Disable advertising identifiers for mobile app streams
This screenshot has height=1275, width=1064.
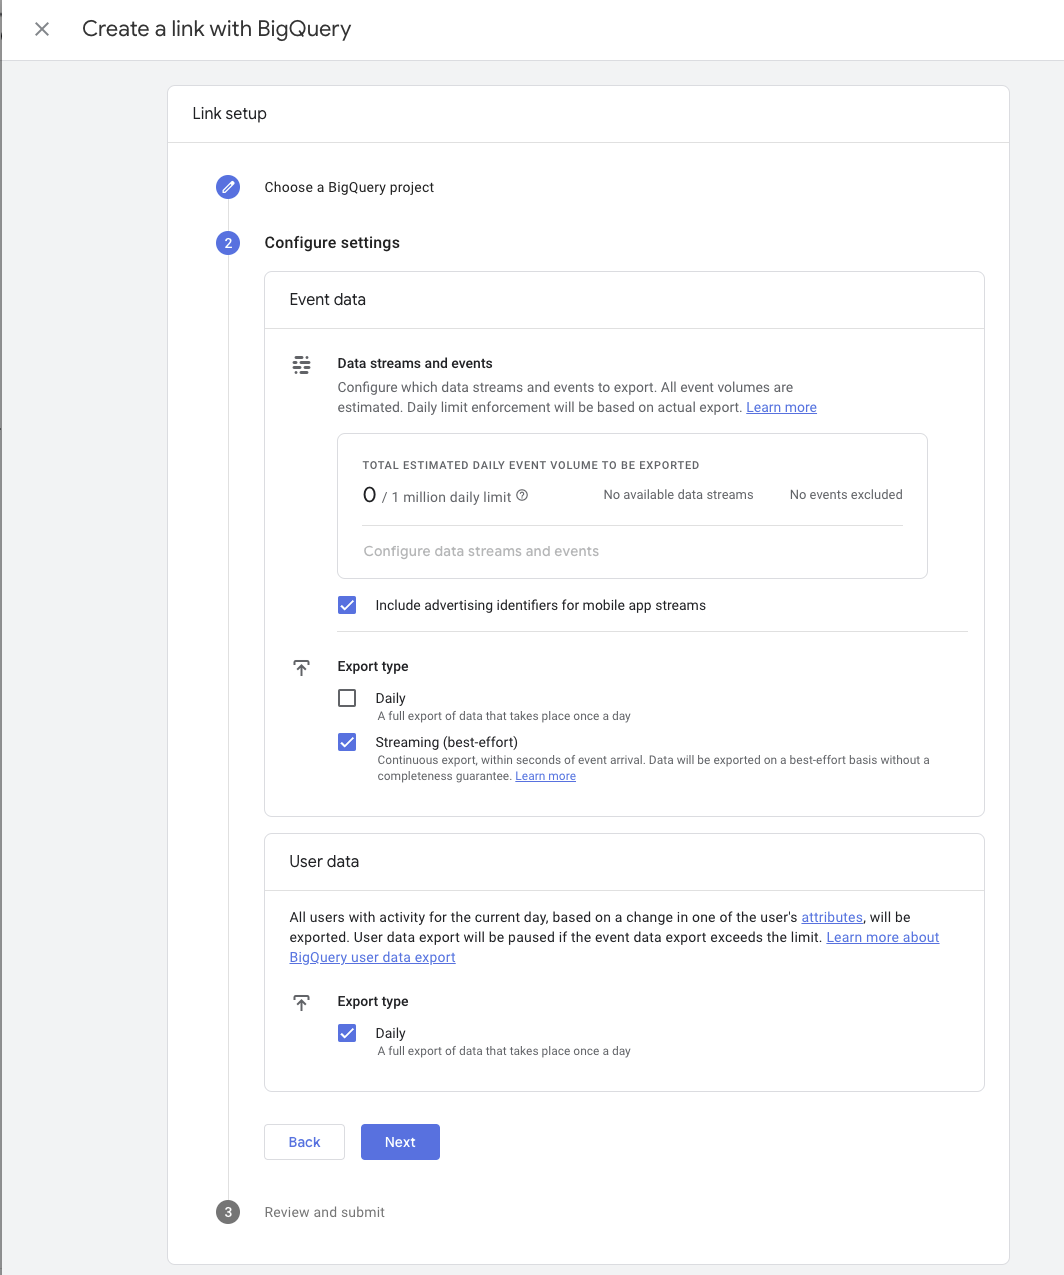coord(347,605)
